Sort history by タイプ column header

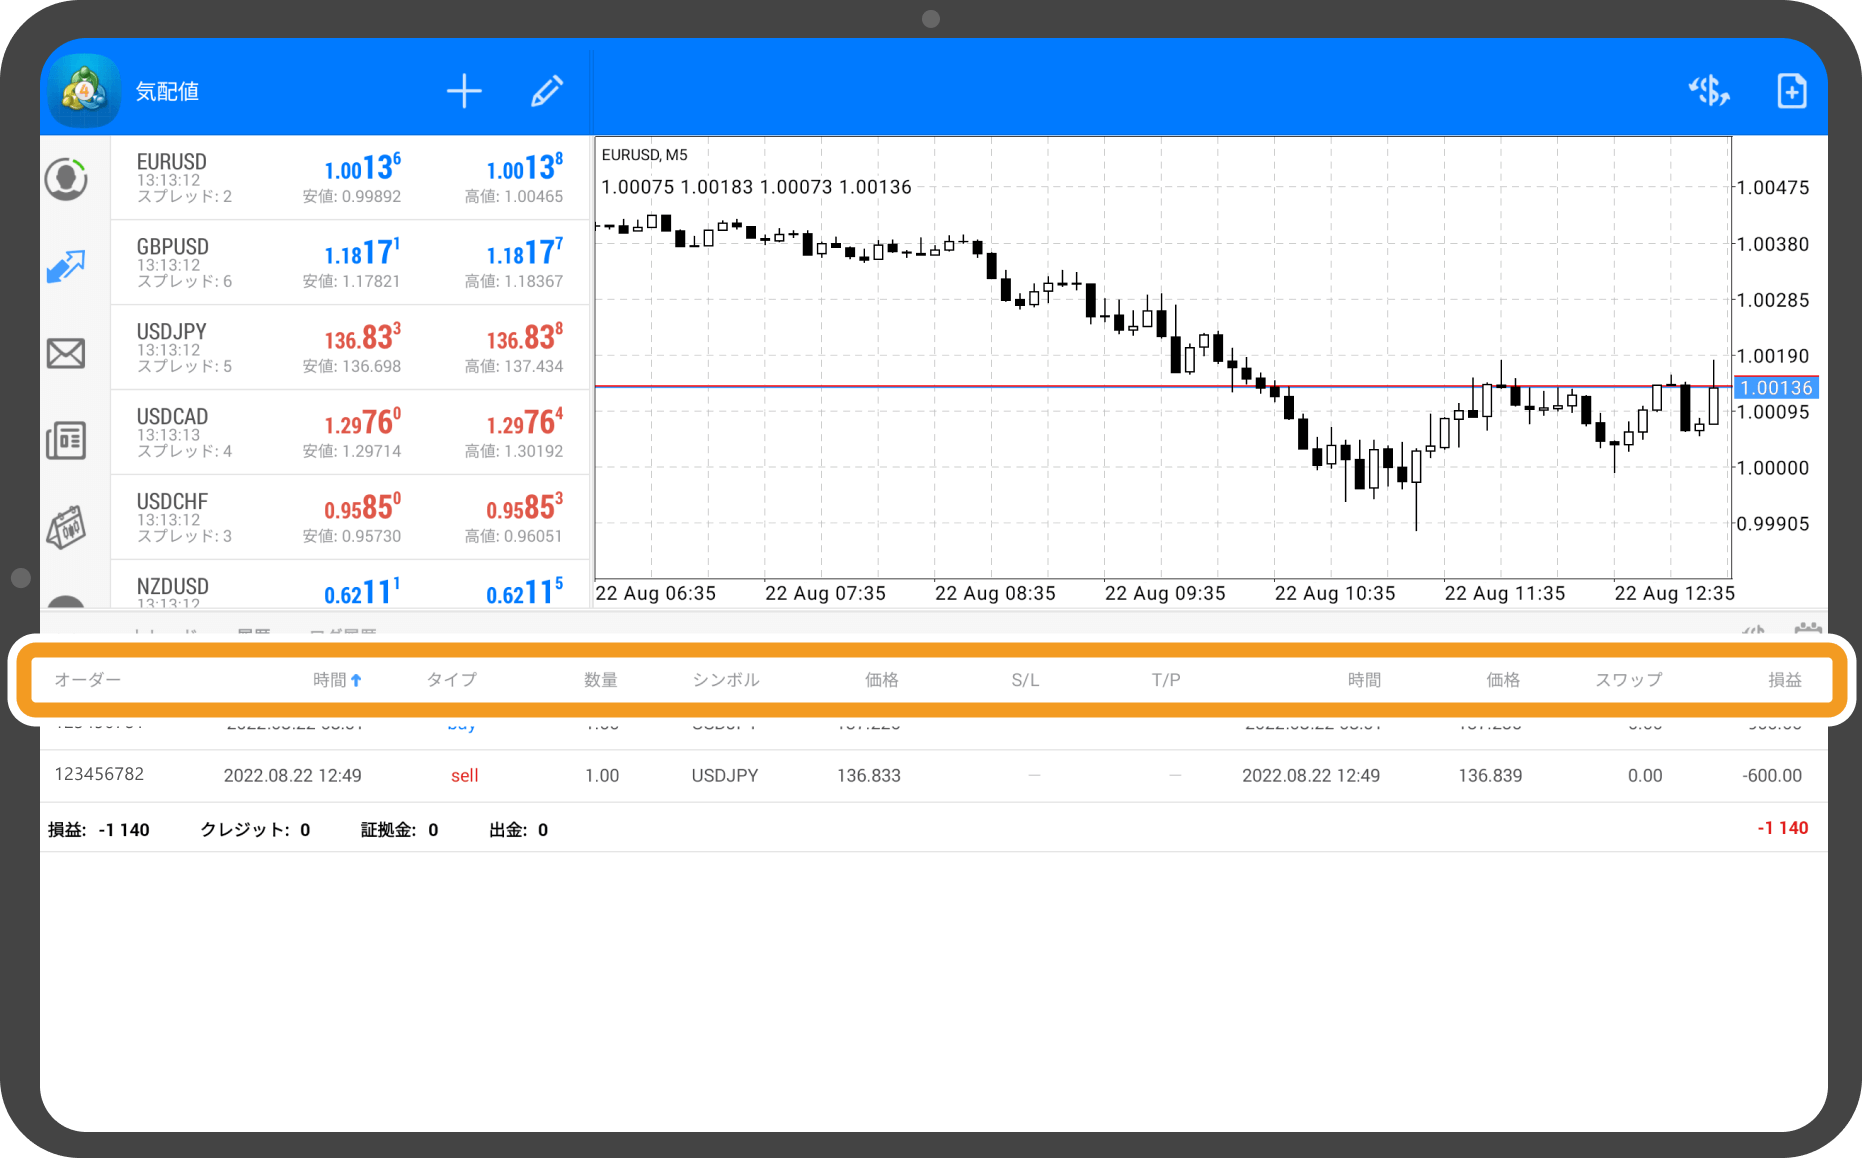452,680
